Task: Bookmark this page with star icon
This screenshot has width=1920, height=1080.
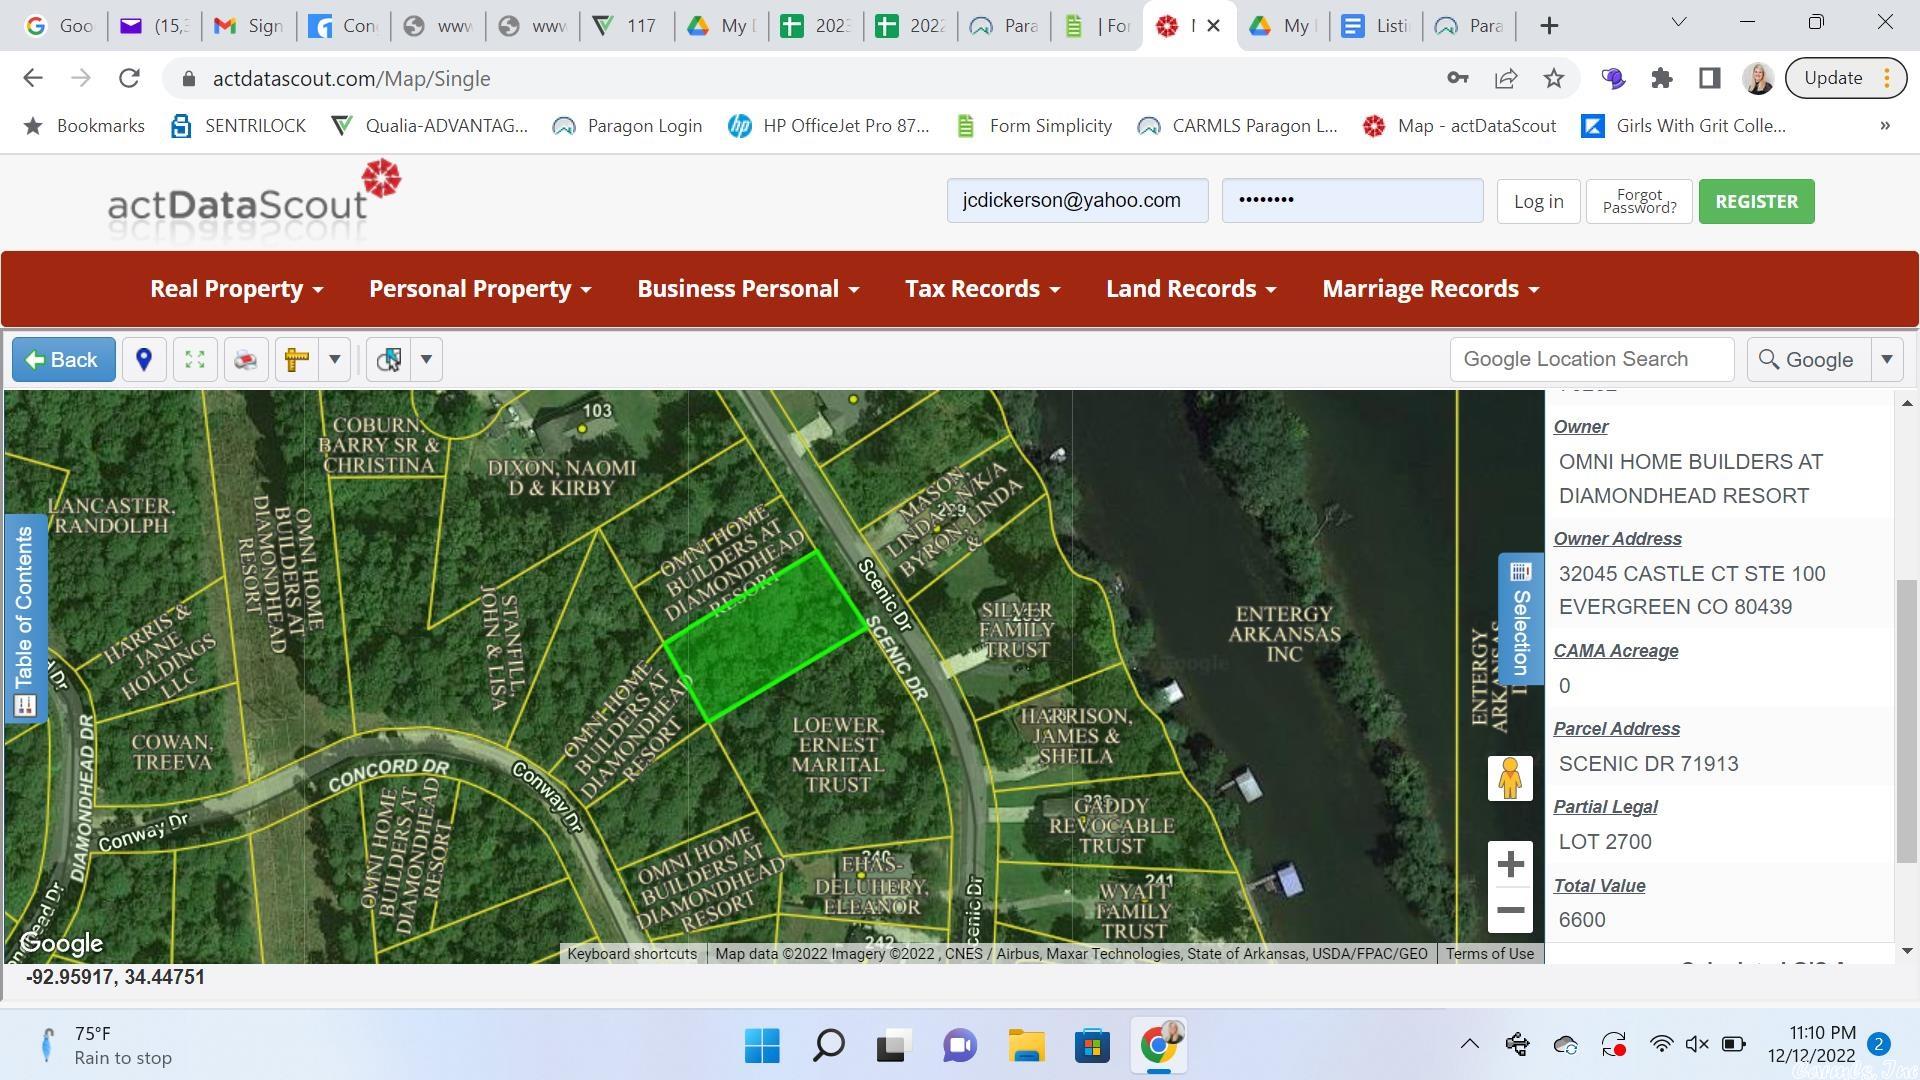Action: 1553,78
